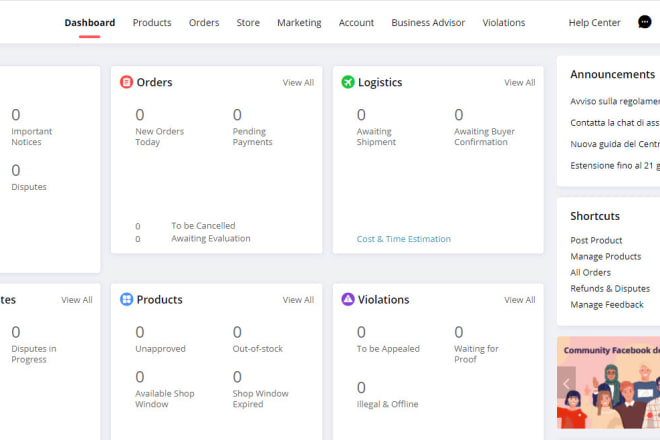Click Awaiting Buyer Confirmation count
Screen dimensions: 660x440
459,115
